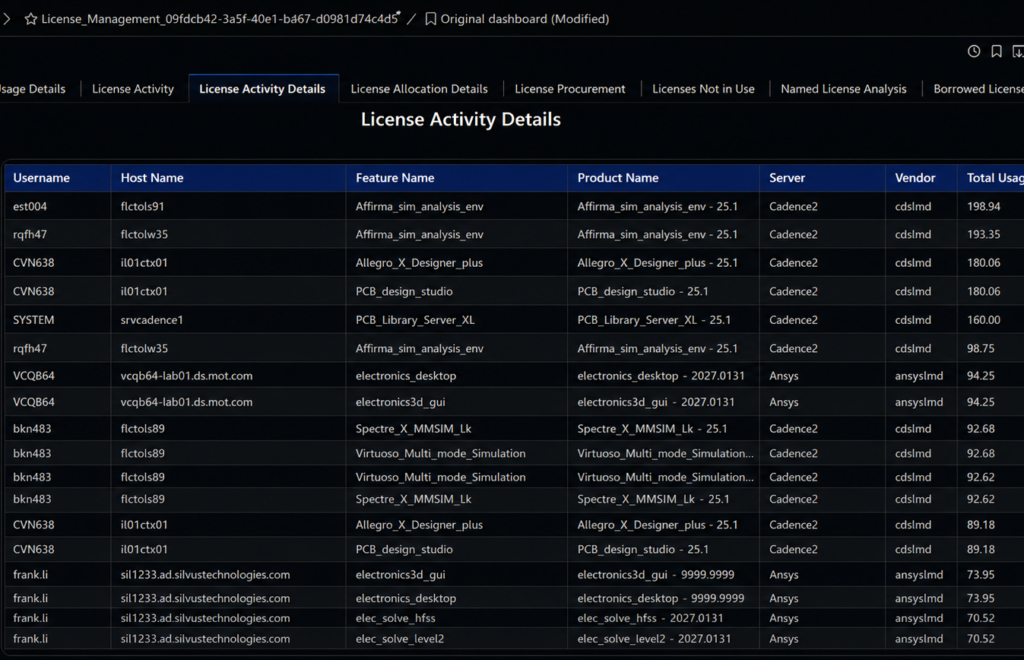Click feature electronics_desktop in VCQB64 row
Screen dimensions: 1024x660
point(406,376)
